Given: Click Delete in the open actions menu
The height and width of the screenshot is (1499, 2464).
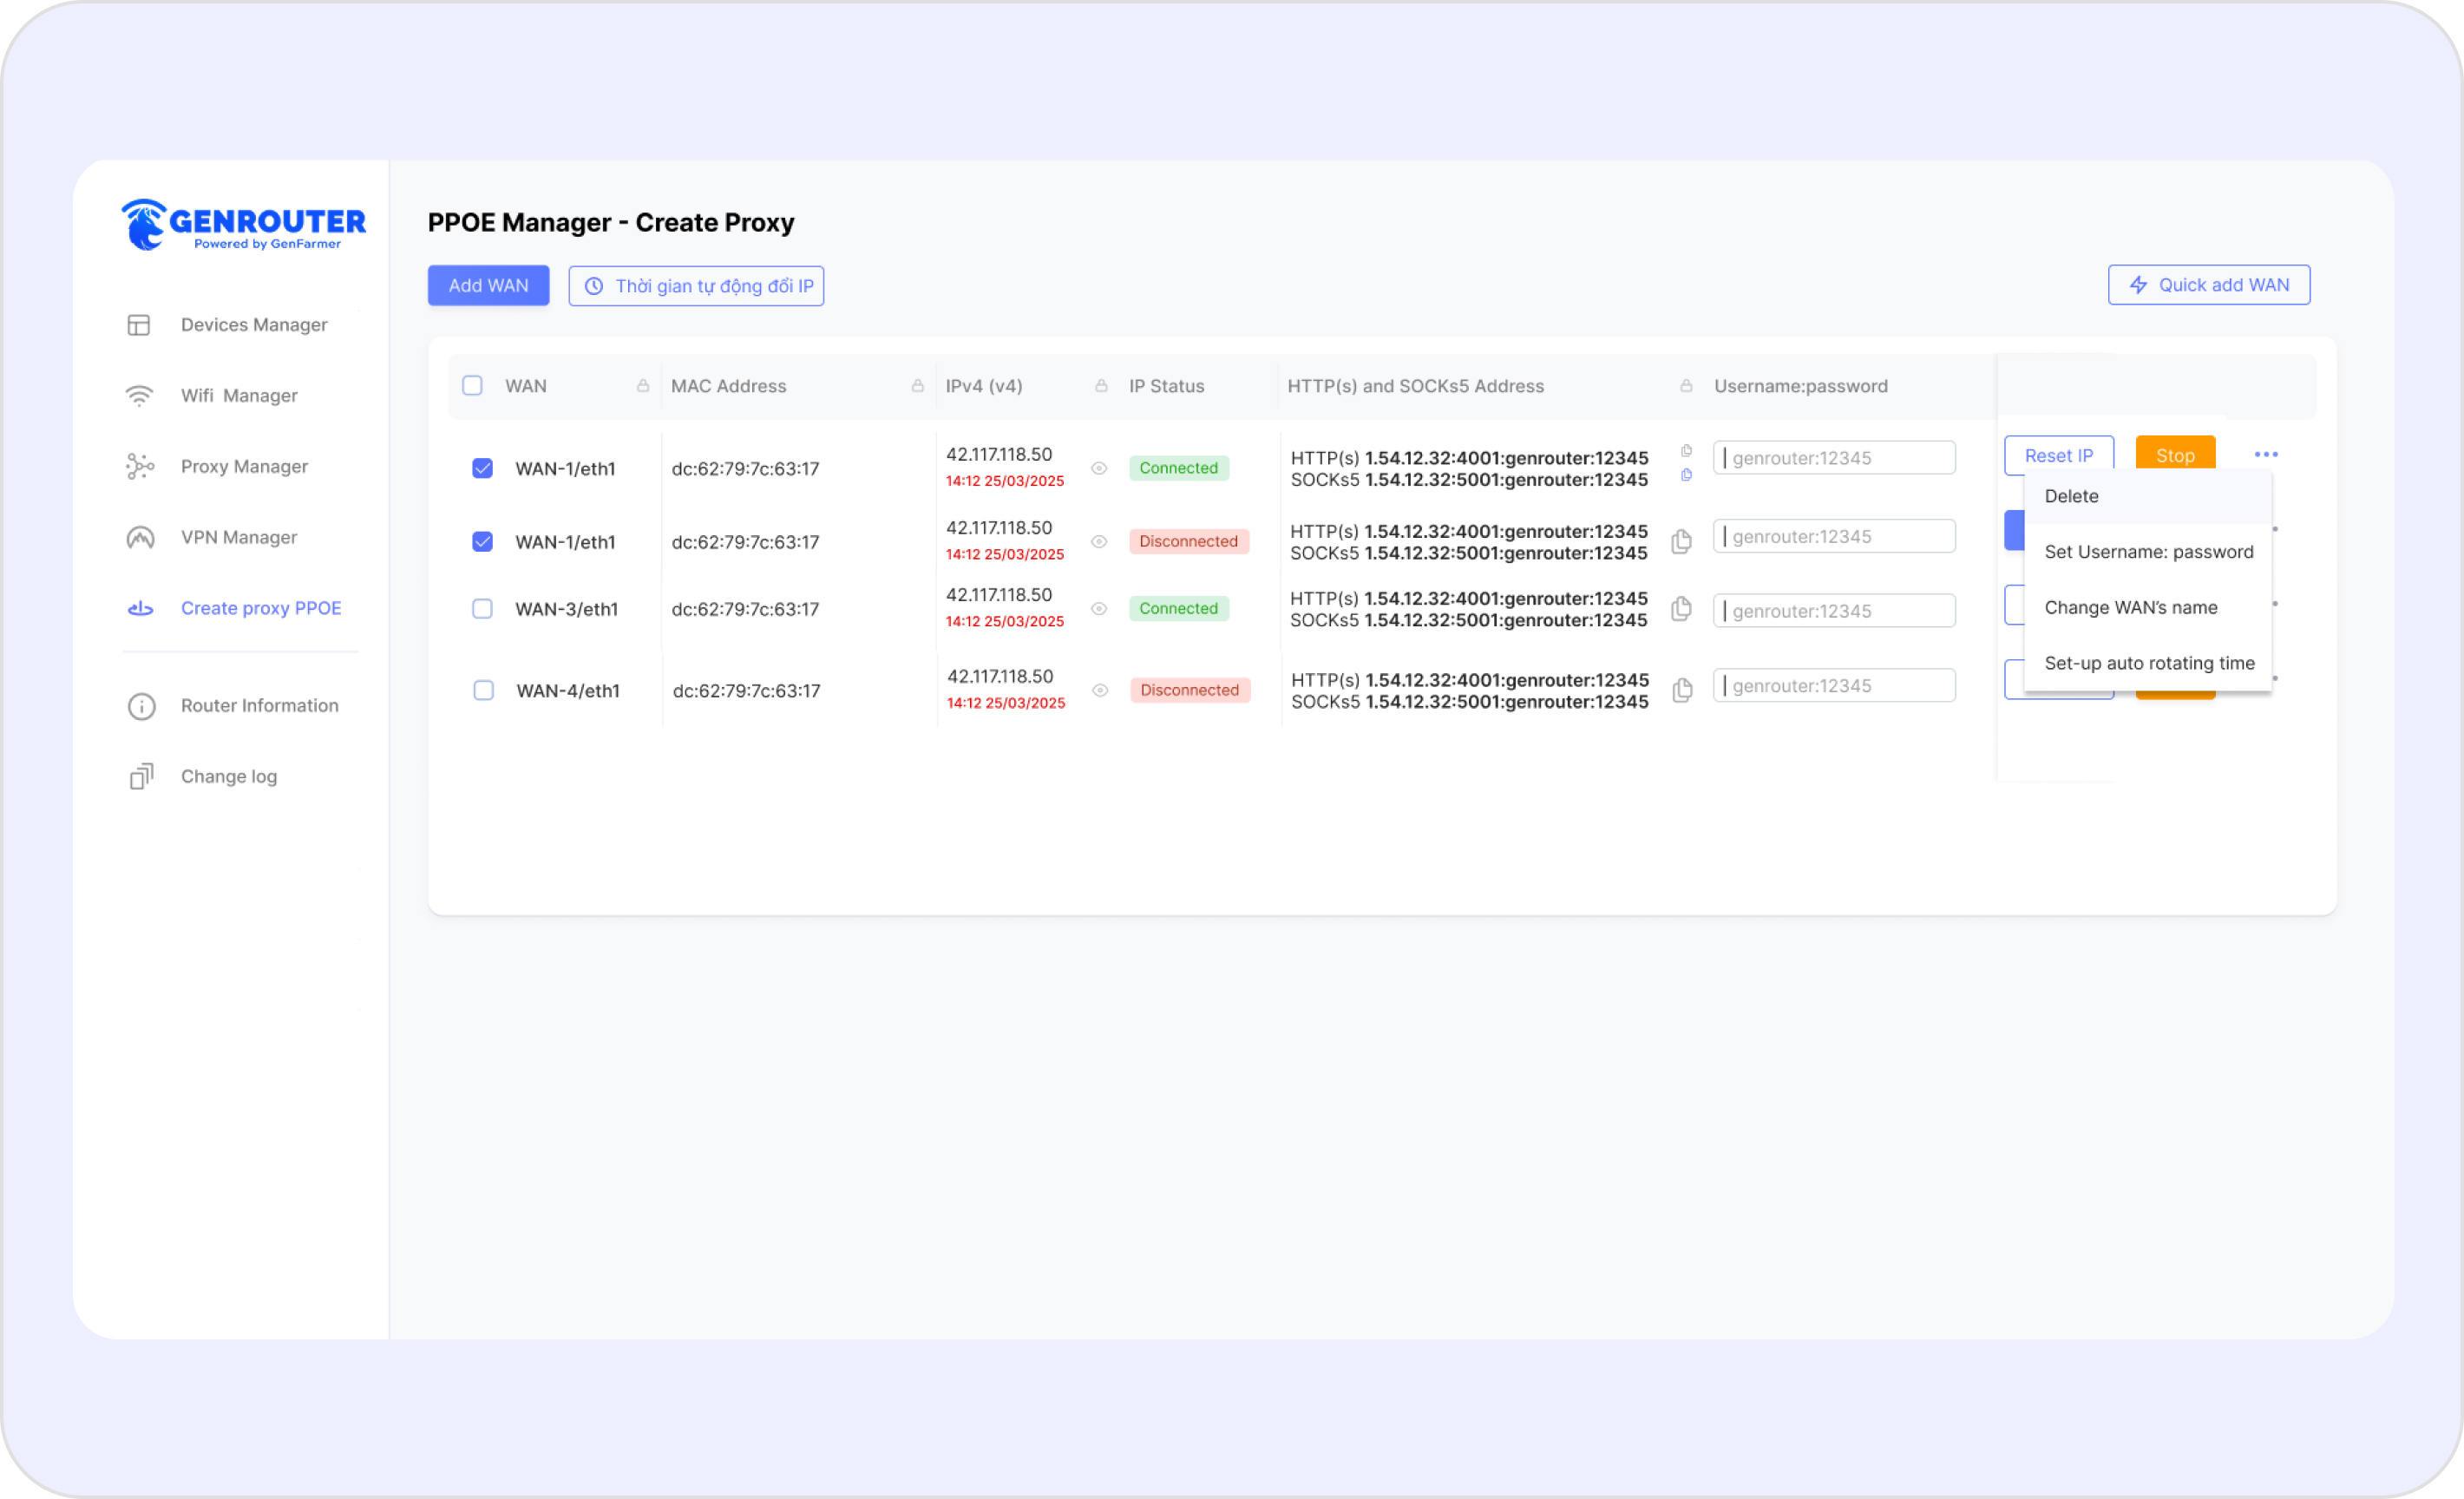Looking at the screenshot, I should tap(2071, 495).
